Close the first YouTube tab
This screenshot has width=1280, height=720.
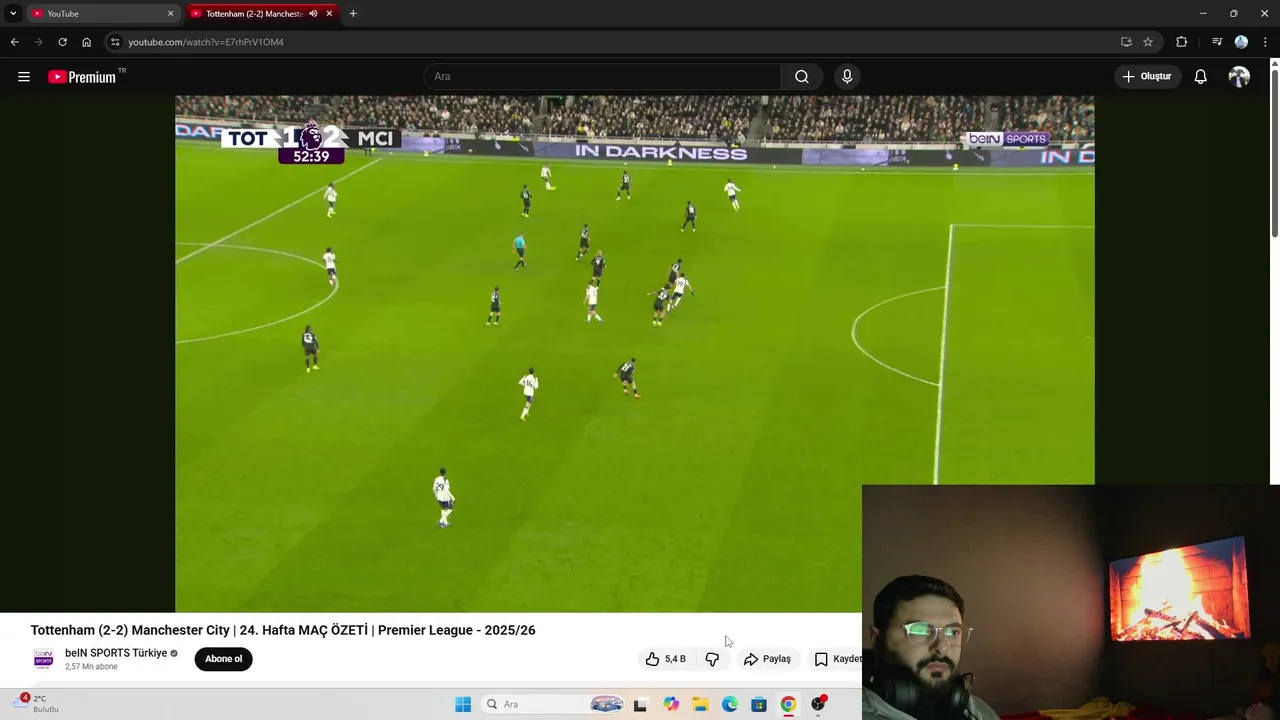point(170,13)
